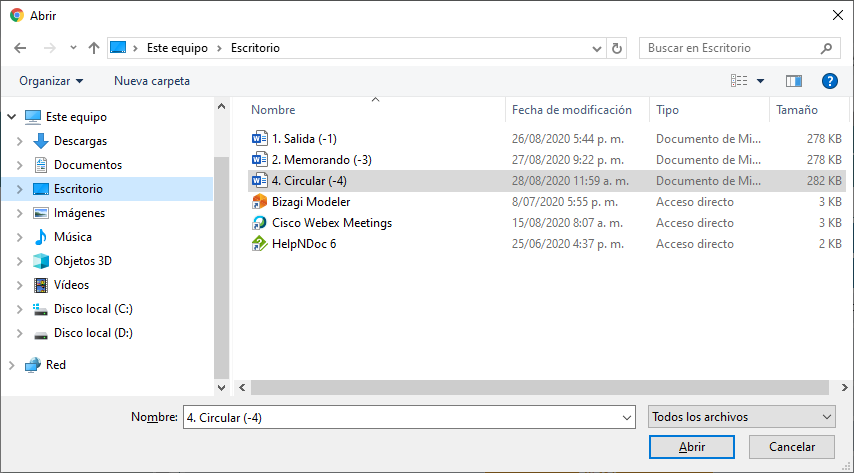Screen dimensions: 854x473
Task: Click the Bizagi Modeler shortcut icon
Action: (259, 202)
